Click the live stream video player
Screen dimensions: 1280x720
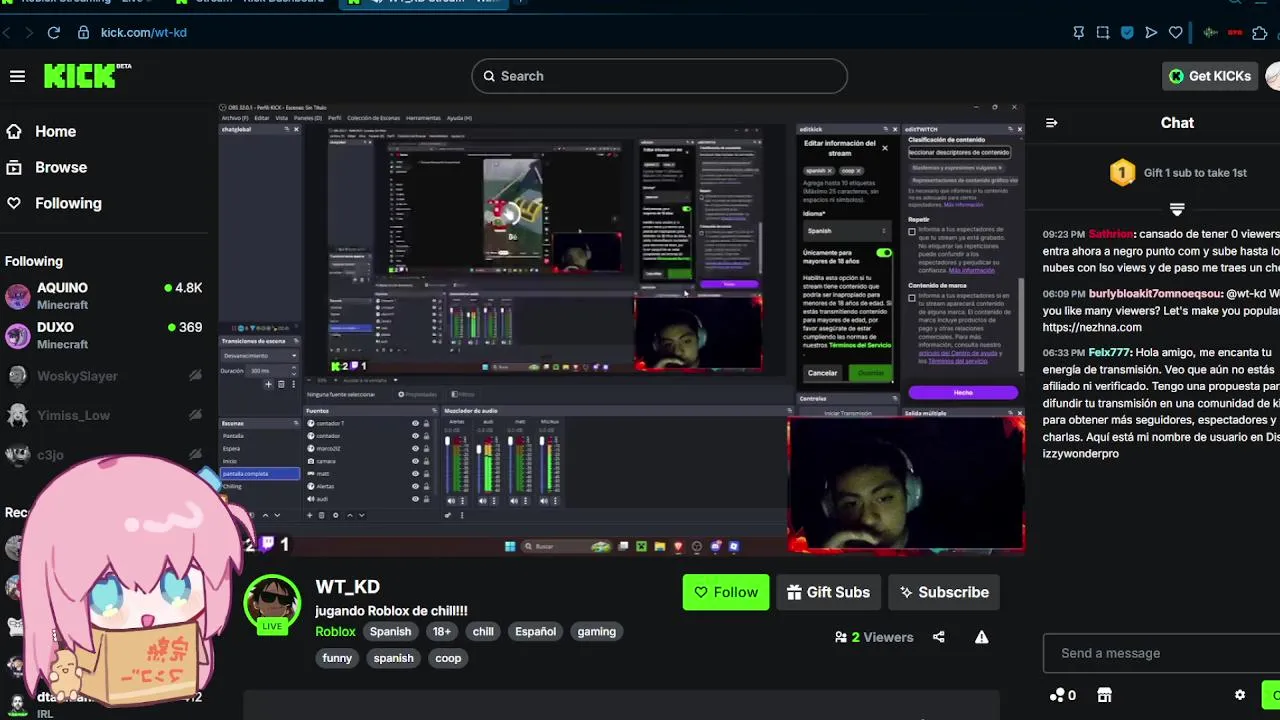622,328
